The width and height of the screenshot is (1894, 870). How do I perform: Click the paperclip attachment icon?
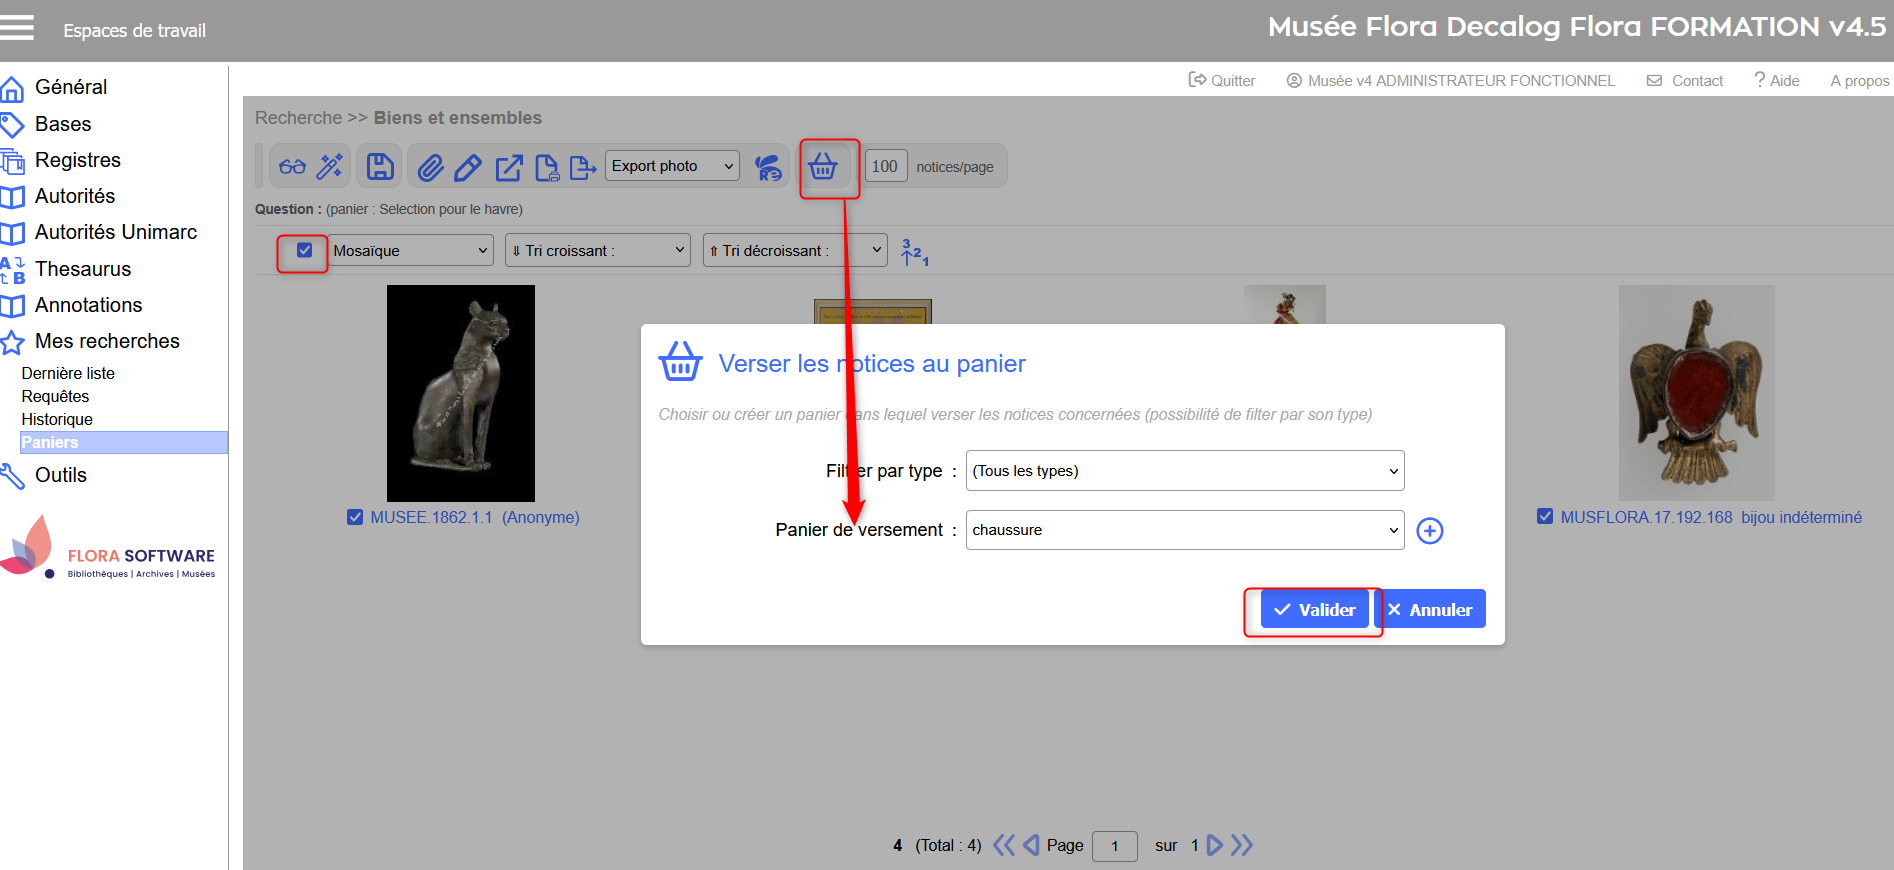click(x=430, y=167)
